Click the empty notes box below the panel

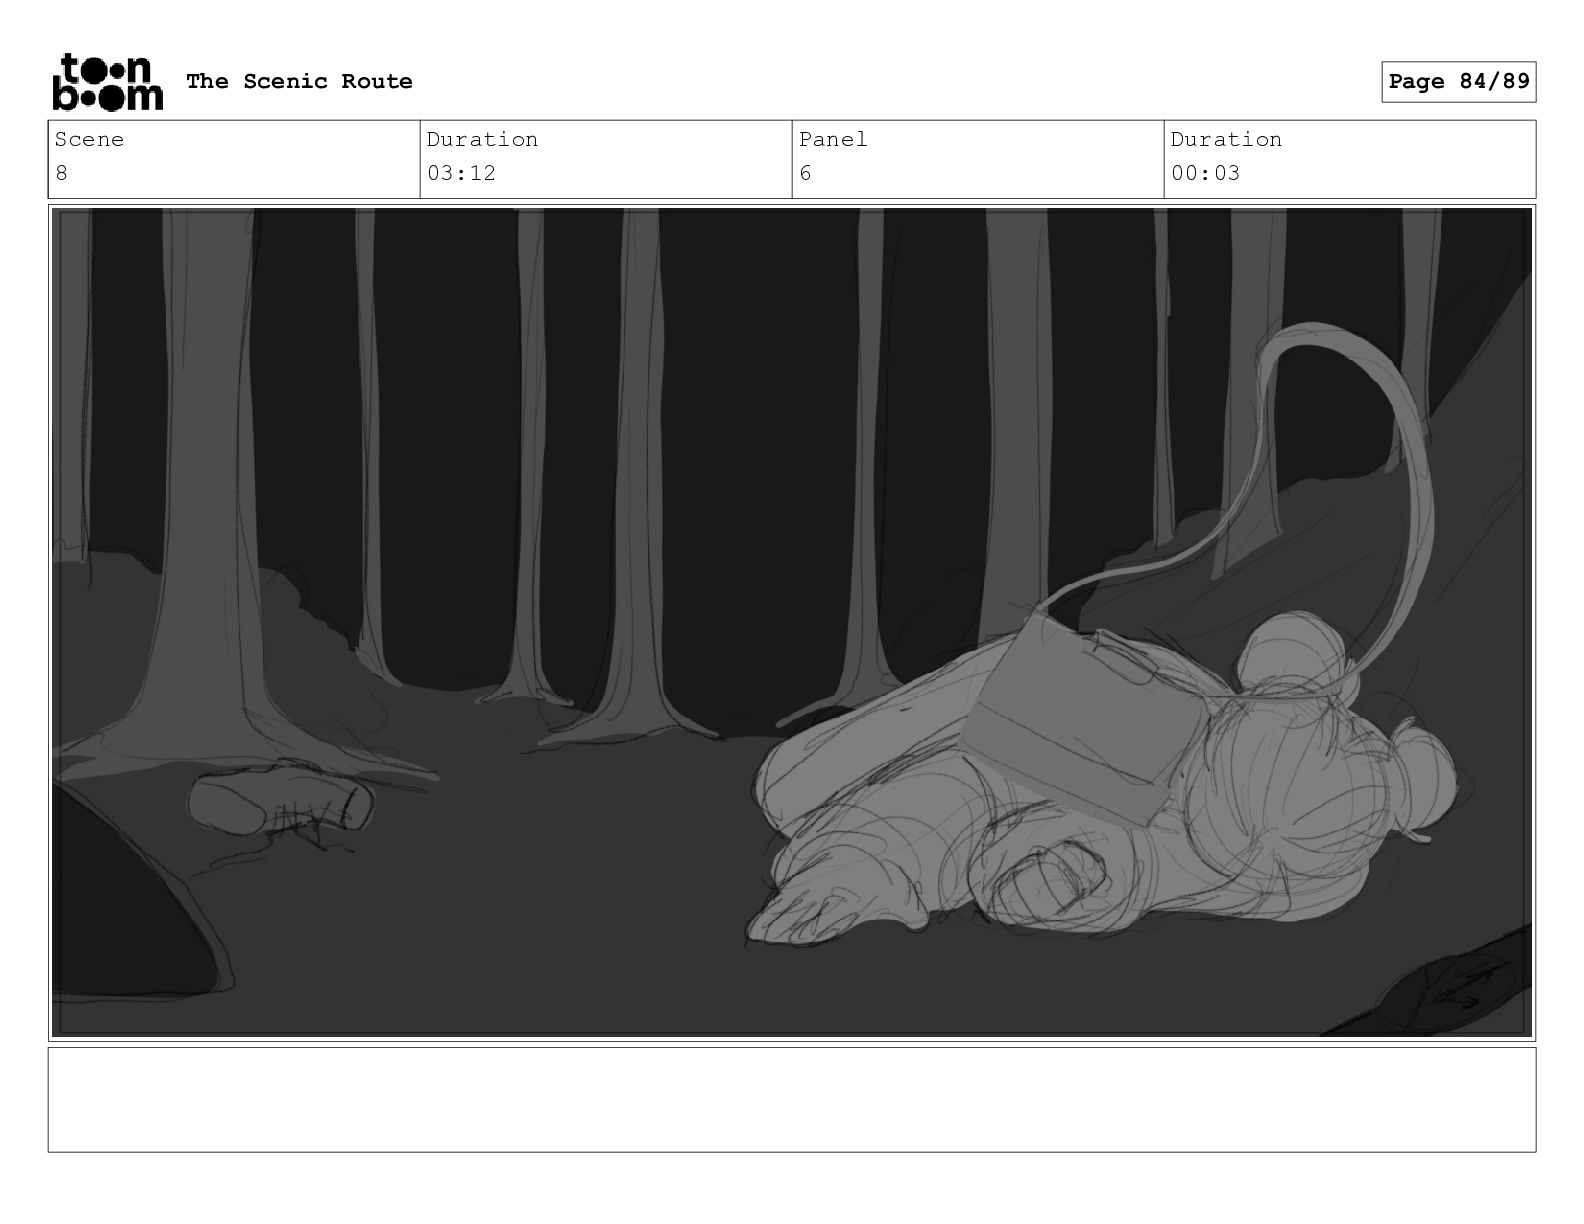[792, 1100]
